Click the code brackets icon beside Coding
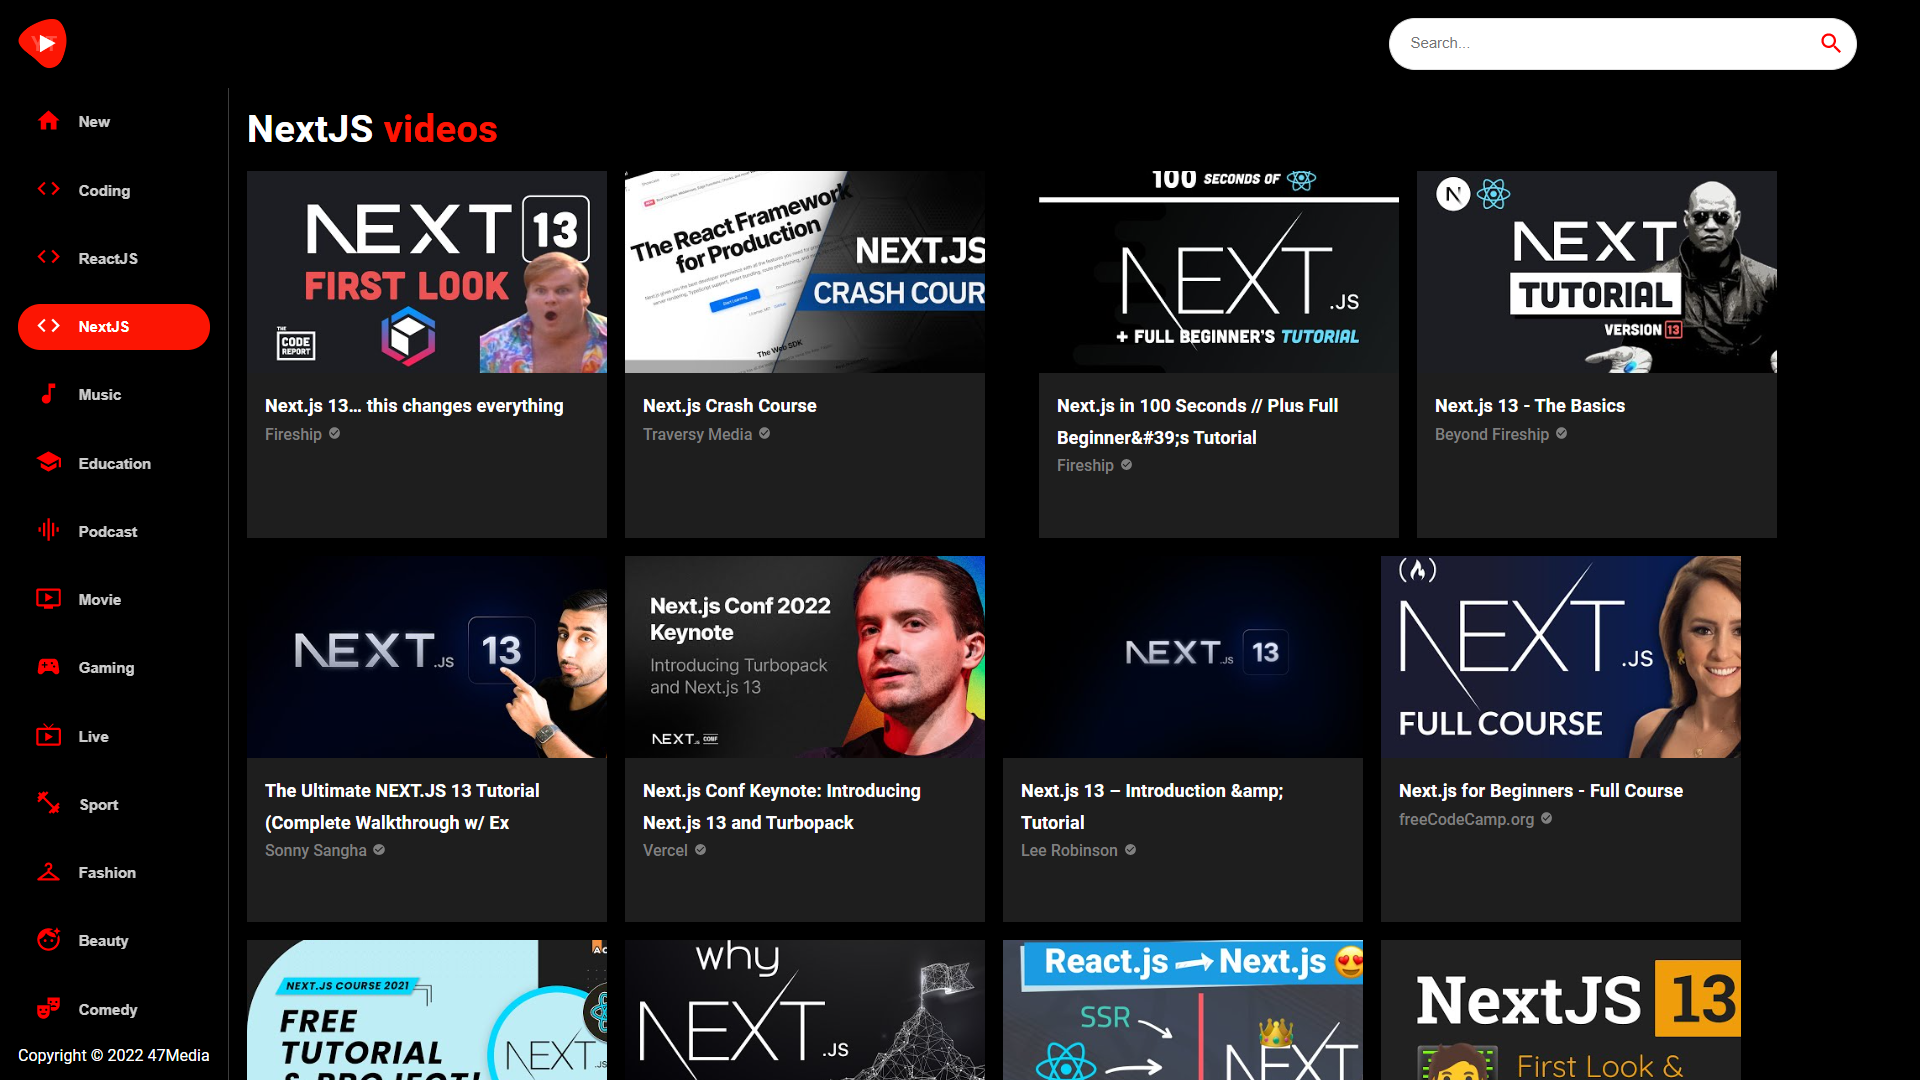 click(x=48, y=189)
